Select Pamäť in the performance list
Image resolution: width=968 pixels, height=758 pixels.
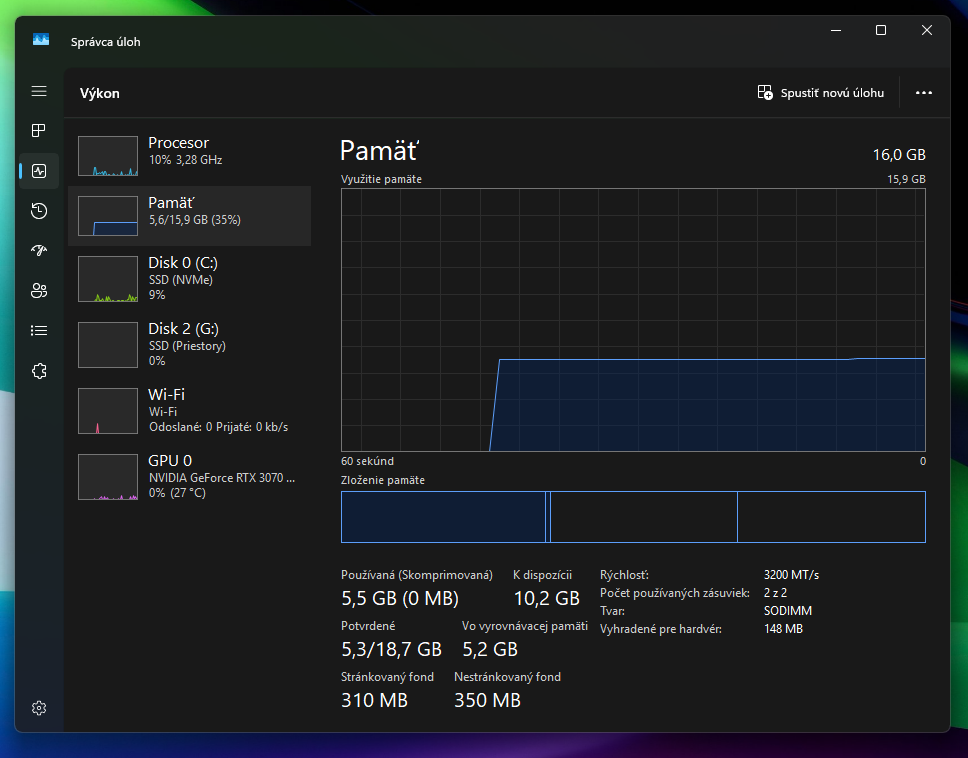189,215
